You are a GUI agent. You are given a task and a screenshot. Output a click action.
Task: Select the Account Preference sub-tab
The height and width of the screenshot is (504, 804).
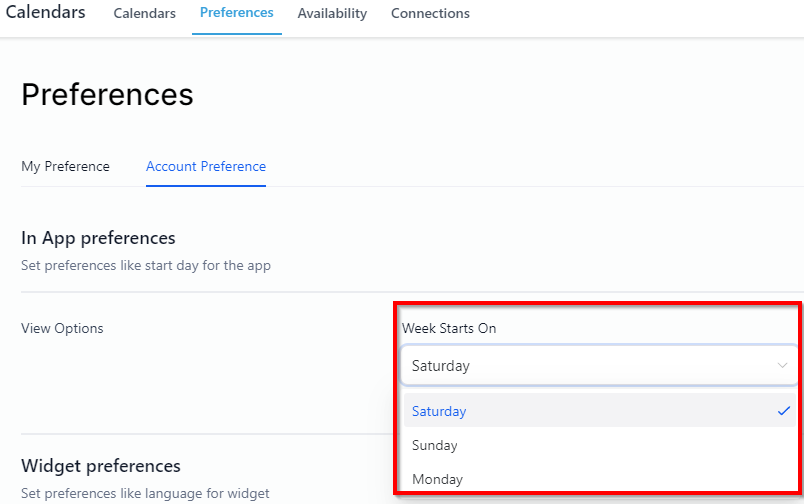pyautogui.click(x=206, y=166)
